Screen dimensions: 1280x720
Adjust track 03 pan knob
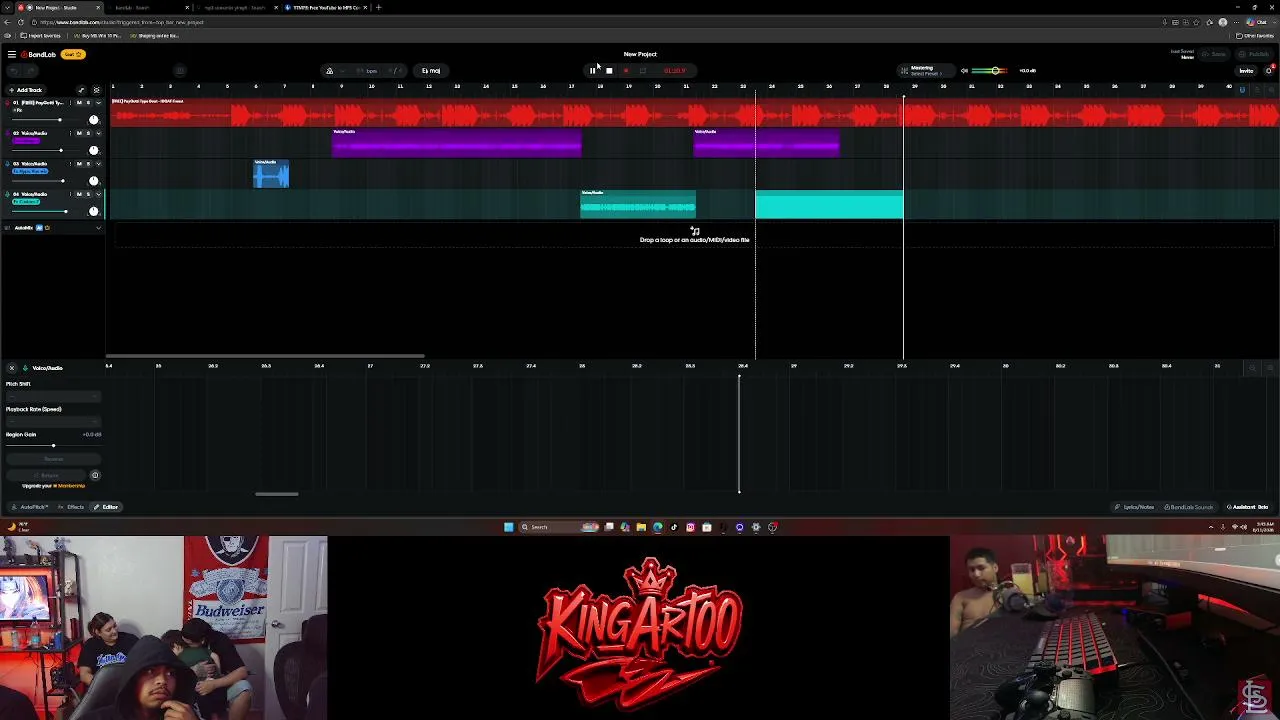point(94,181)
